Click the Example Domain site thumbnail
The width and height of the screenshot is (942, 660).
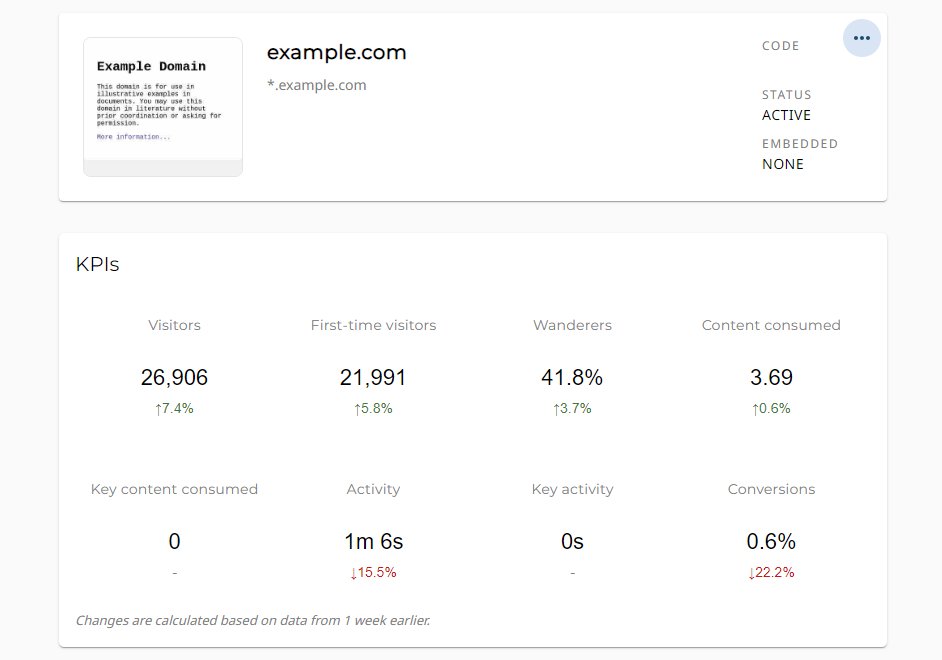[163, 107]
